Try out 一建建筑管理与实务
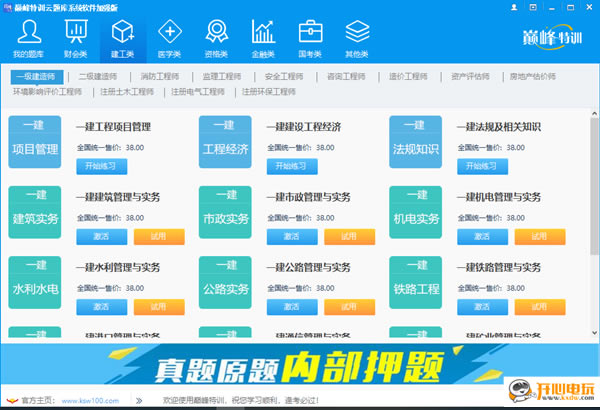 (x=159, y=237)
